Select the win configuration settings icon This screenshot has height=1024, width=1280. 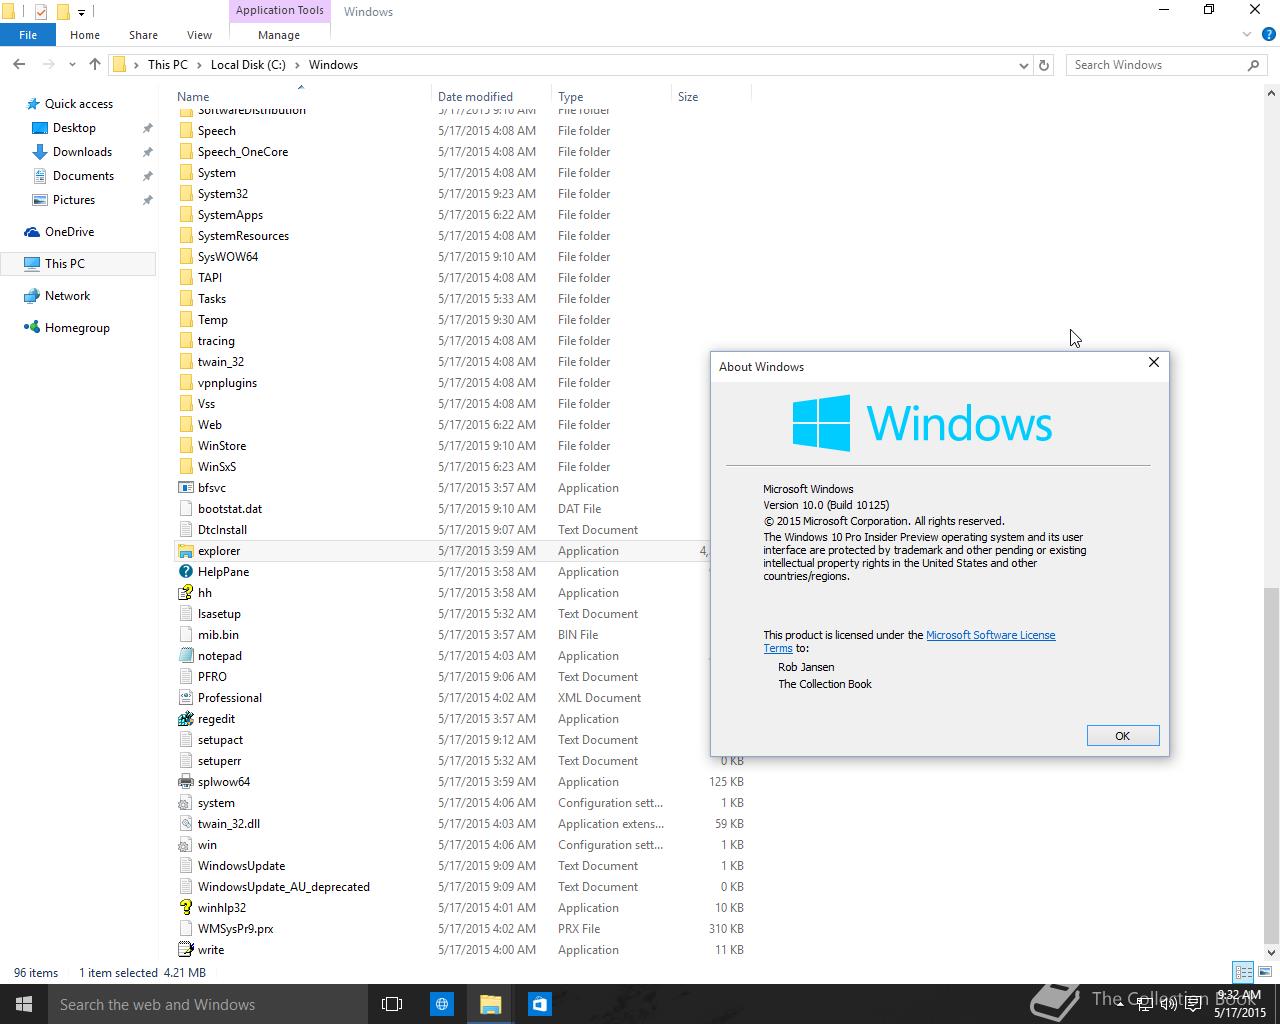(185, 845)
